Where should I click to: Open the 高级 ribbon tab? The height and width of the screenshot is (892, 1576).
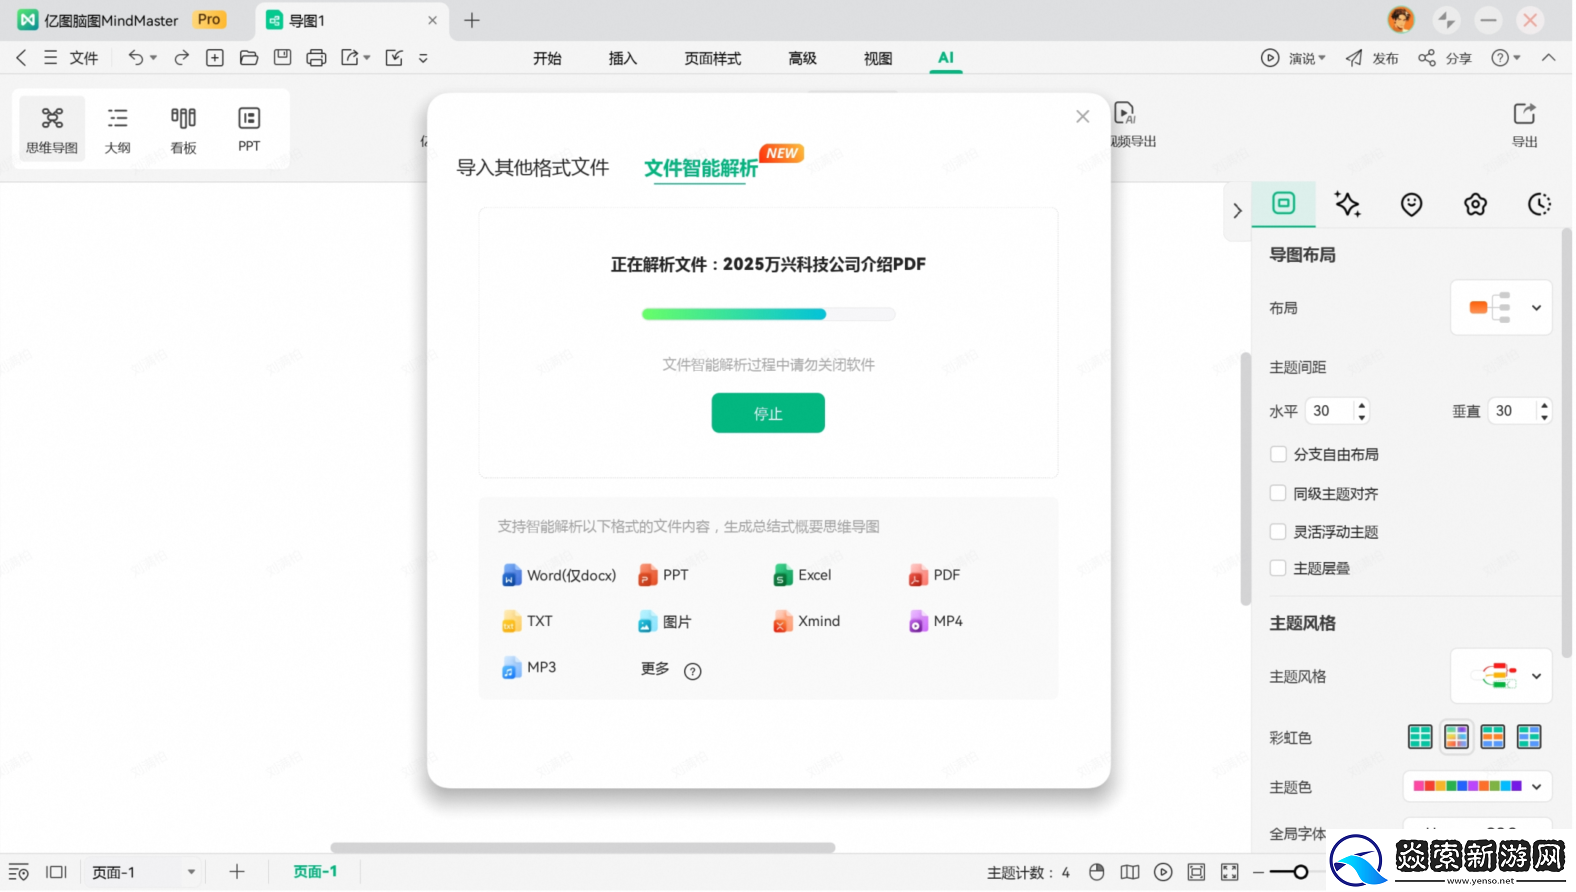[802, 58]
